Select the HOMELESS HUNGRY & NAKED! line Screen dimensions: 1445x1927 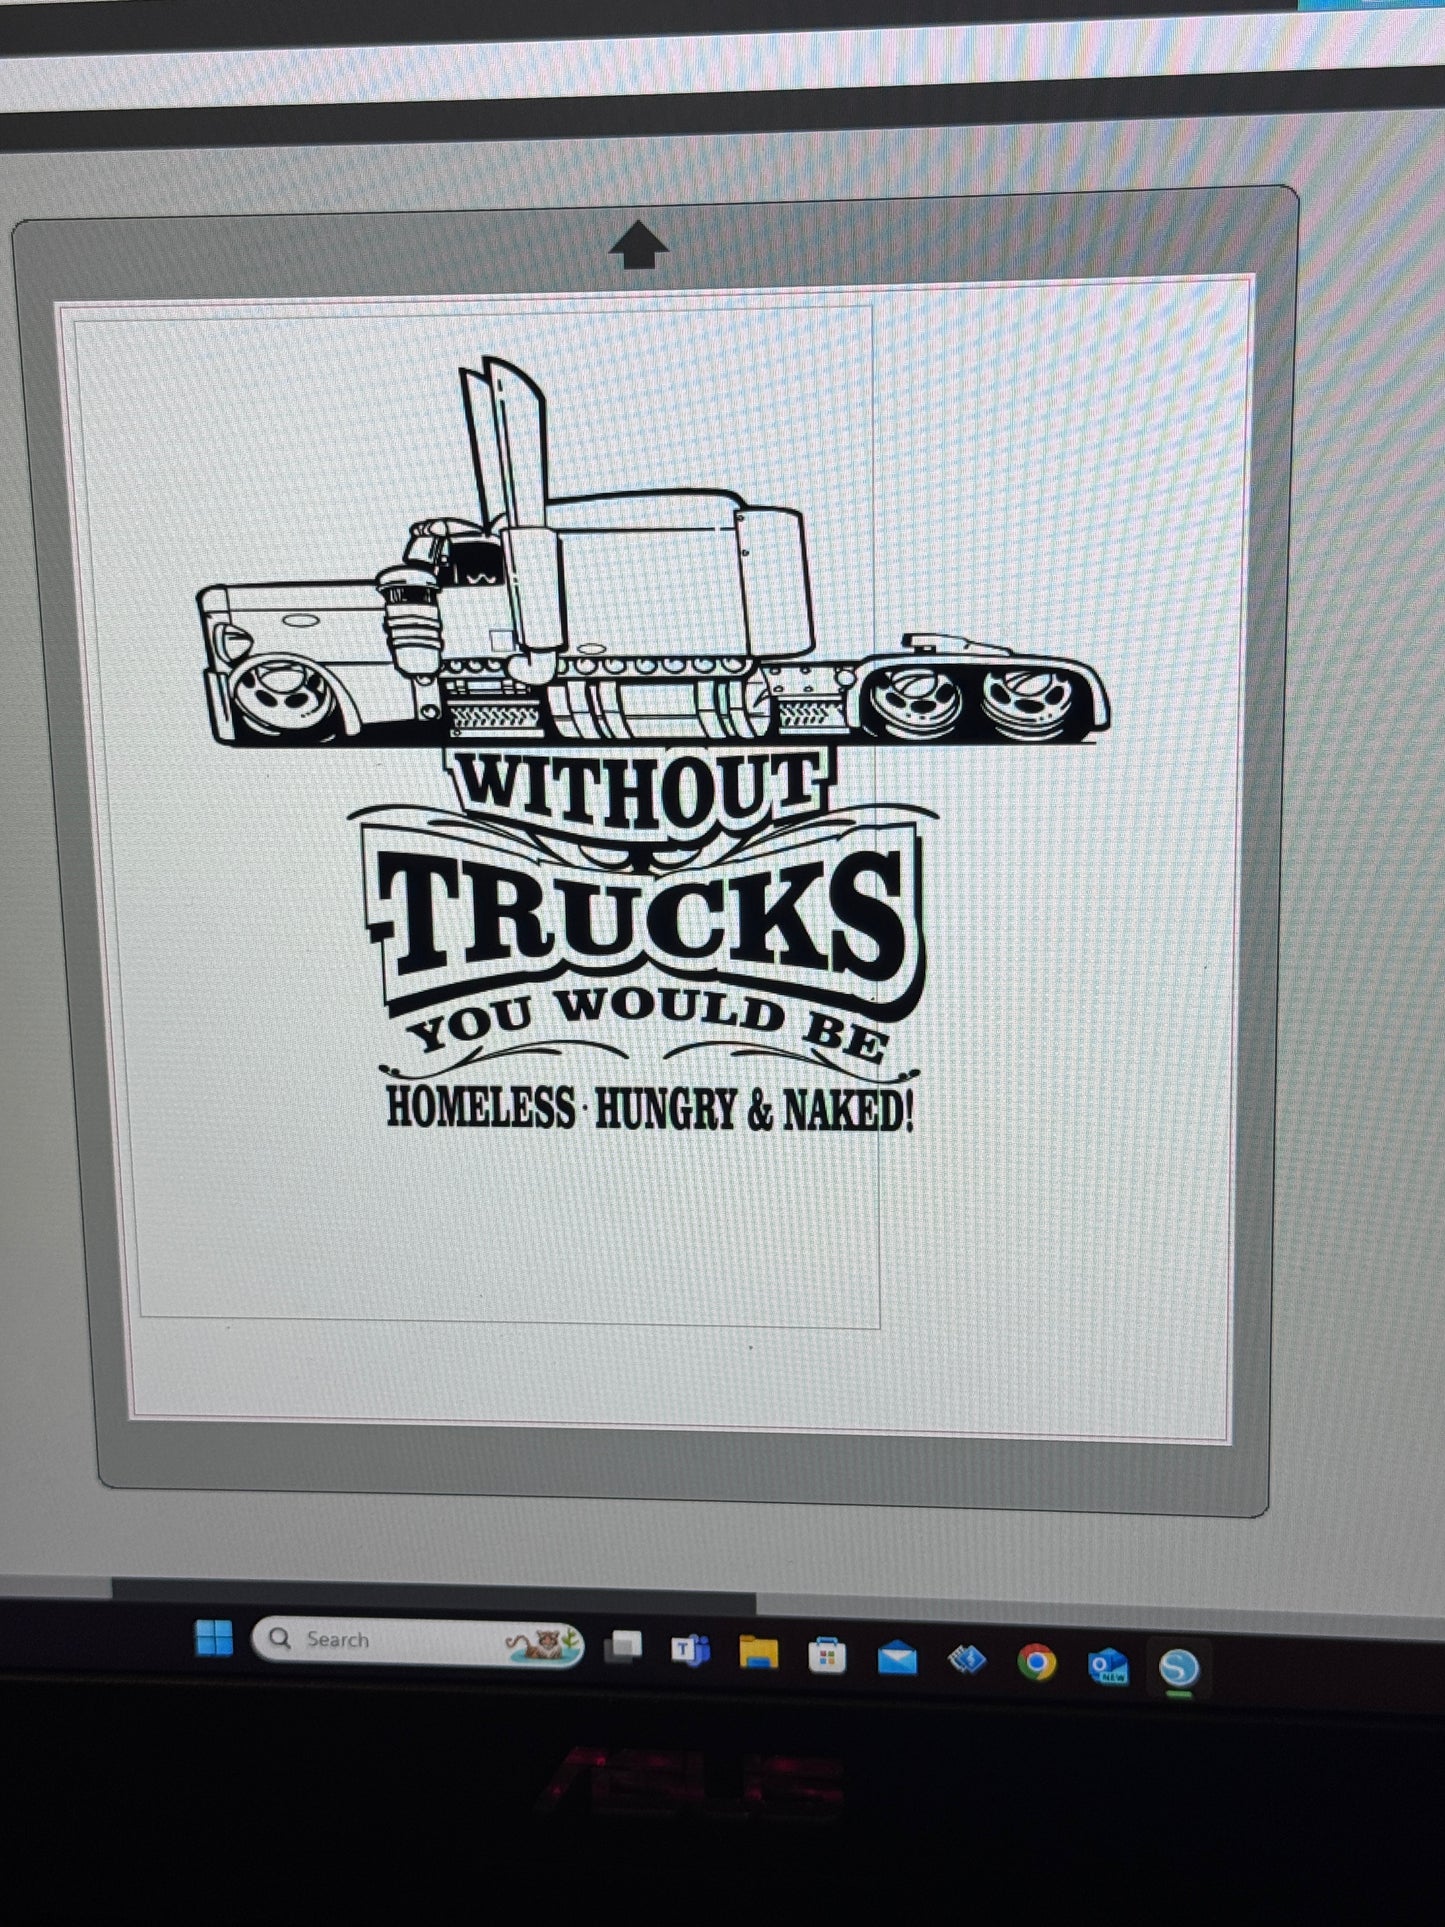650,1108
